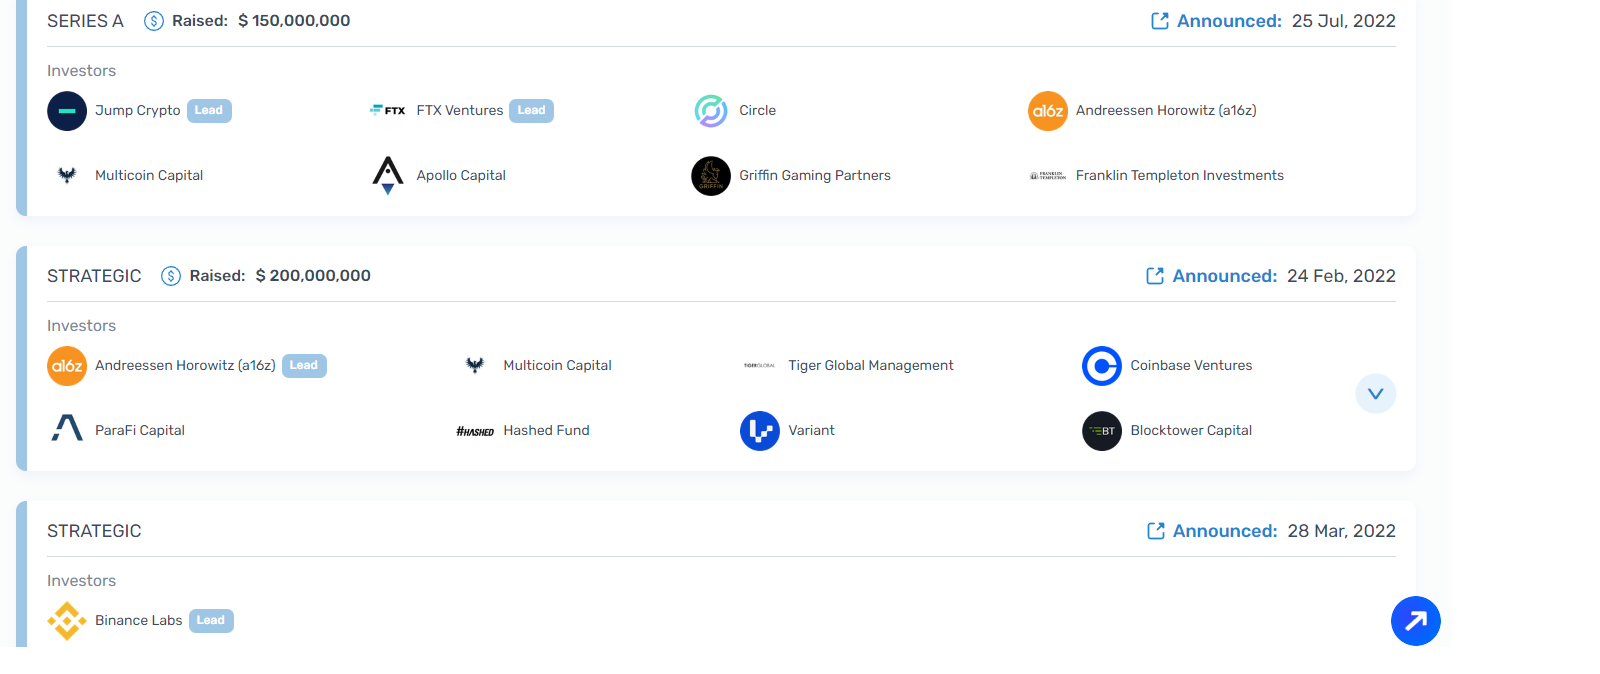Viewport: 1600px width, 674px height.
Task: Open external link icon for 28 Mar, 2022
Action: click(x=1156, y=531)
